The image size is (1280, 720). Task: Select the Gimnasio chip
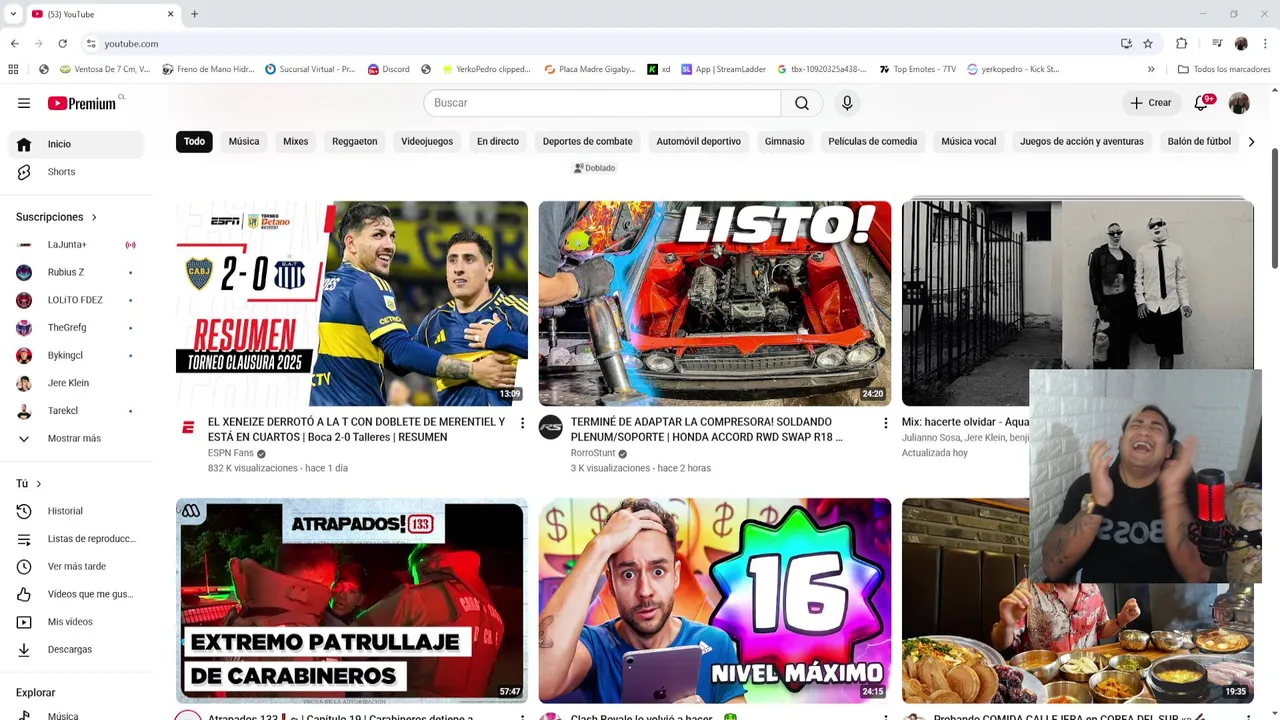(785, 142)
